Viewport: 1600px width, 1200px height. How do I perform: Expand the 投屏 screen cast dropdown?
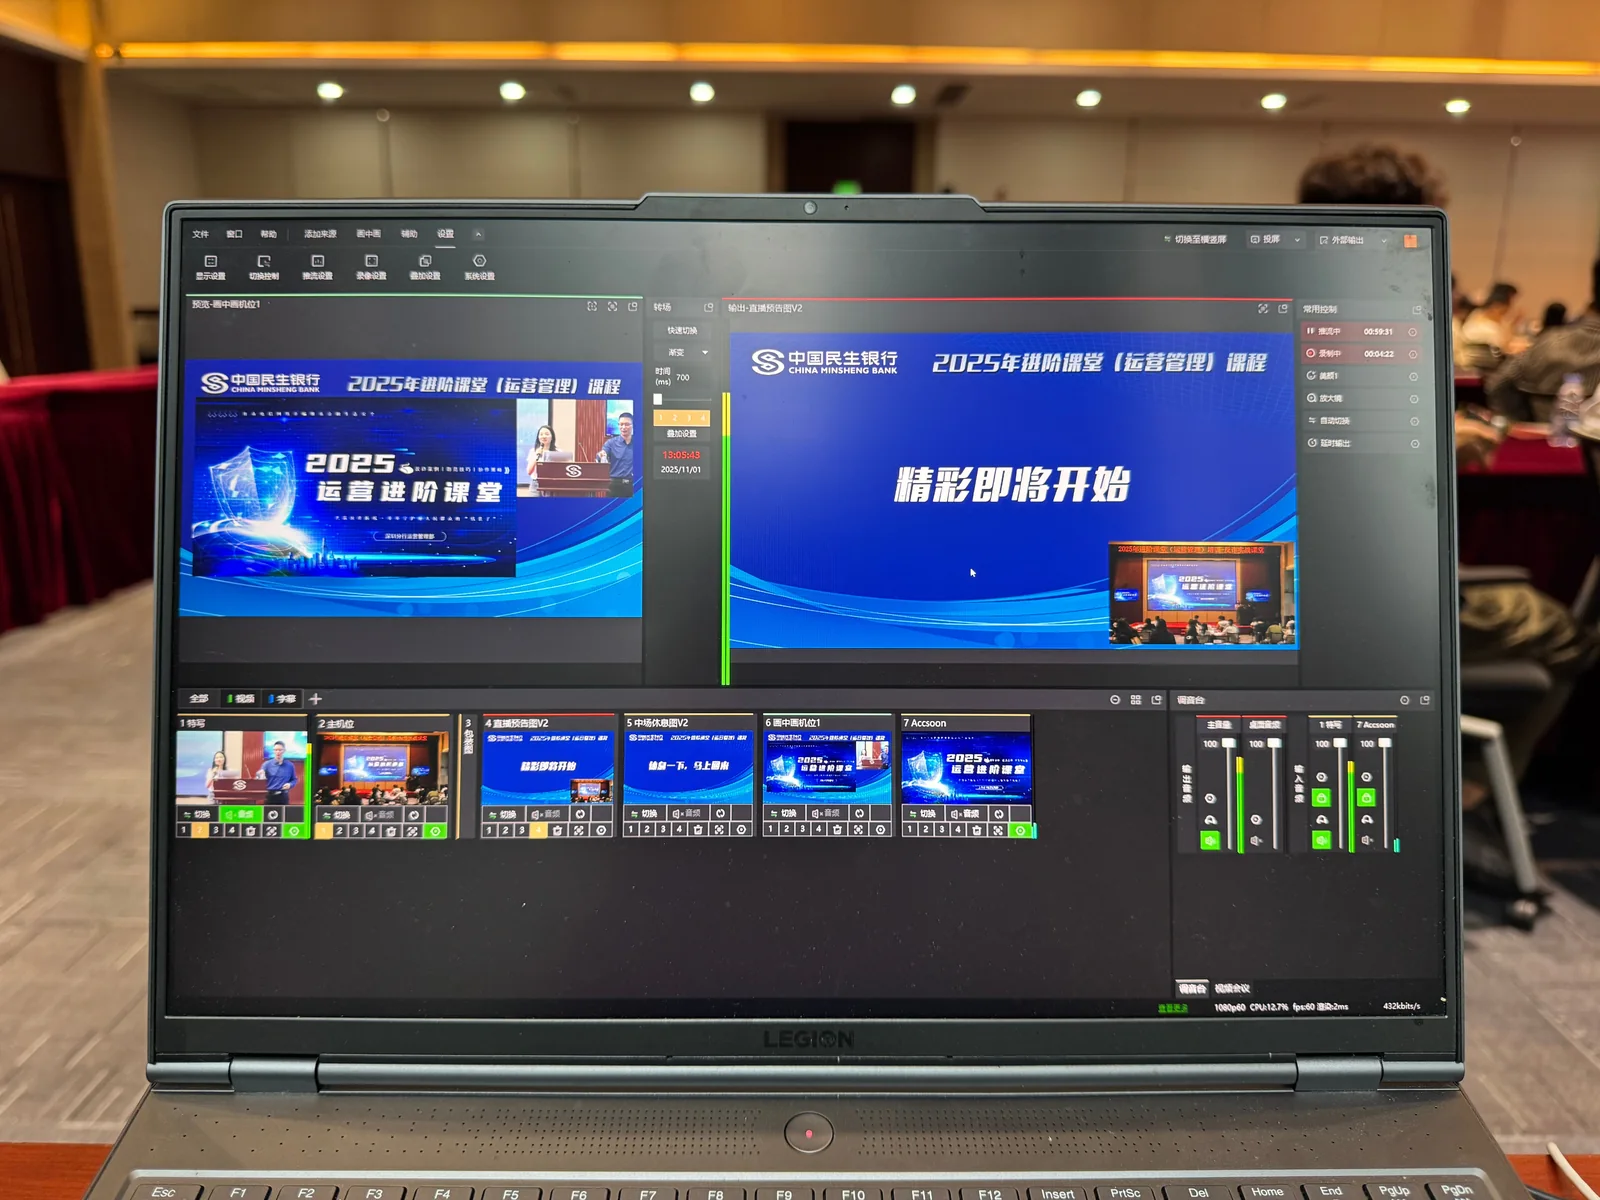(x=1297, y=240)
